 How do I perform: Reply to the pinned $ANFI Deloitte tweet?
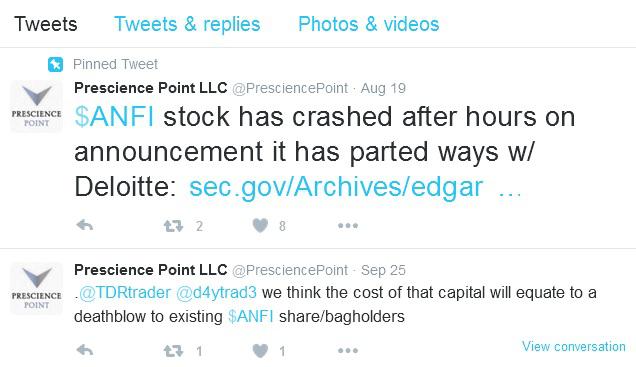click(85, 225)
